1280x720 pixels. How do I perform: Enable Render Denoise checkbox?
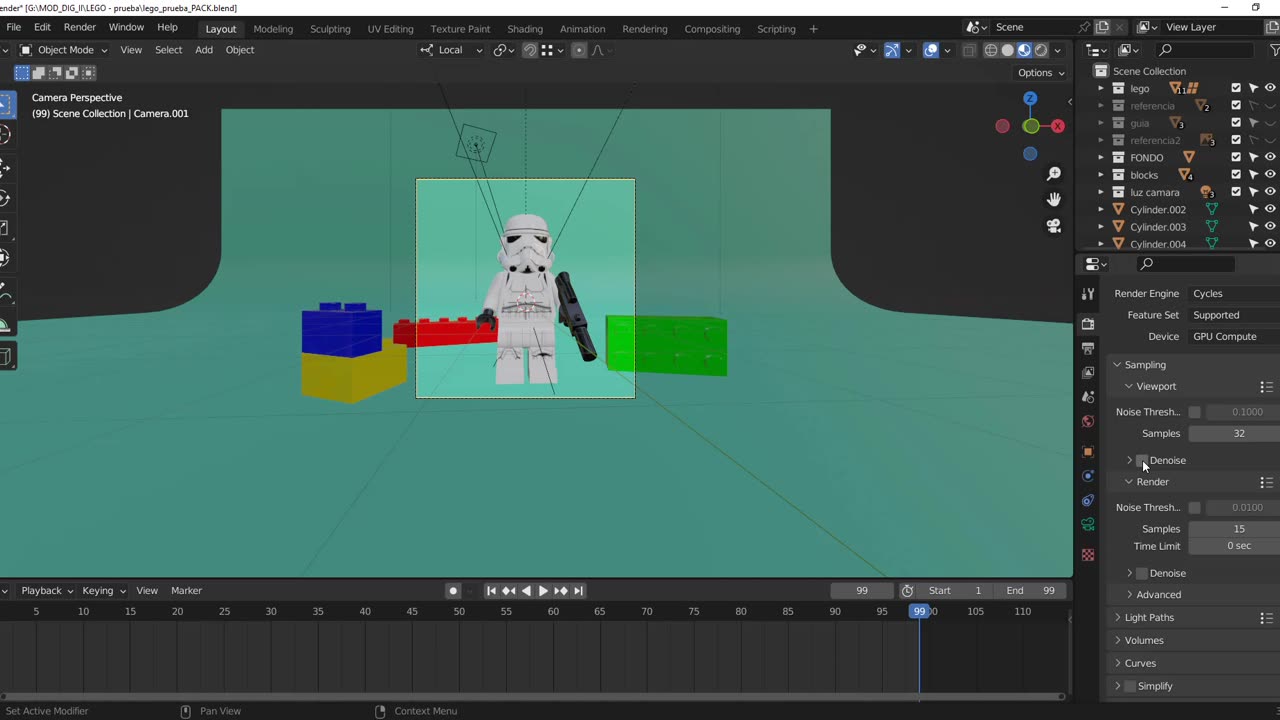point(1142,573)
